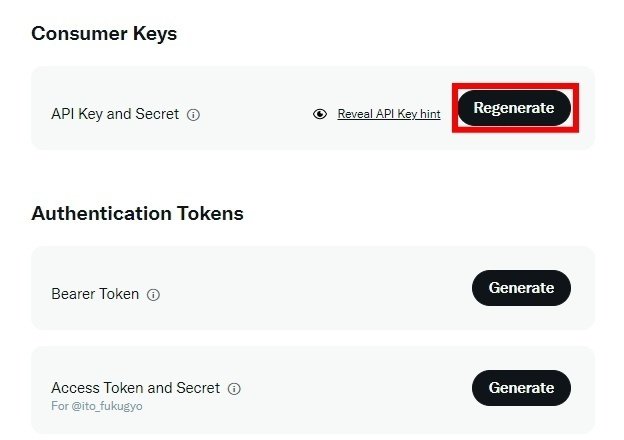Click the Consumer Keys heading
Image resolution: width=624 pixels, height=440 pixels.
pyautogui.click(x=104, y=34)
